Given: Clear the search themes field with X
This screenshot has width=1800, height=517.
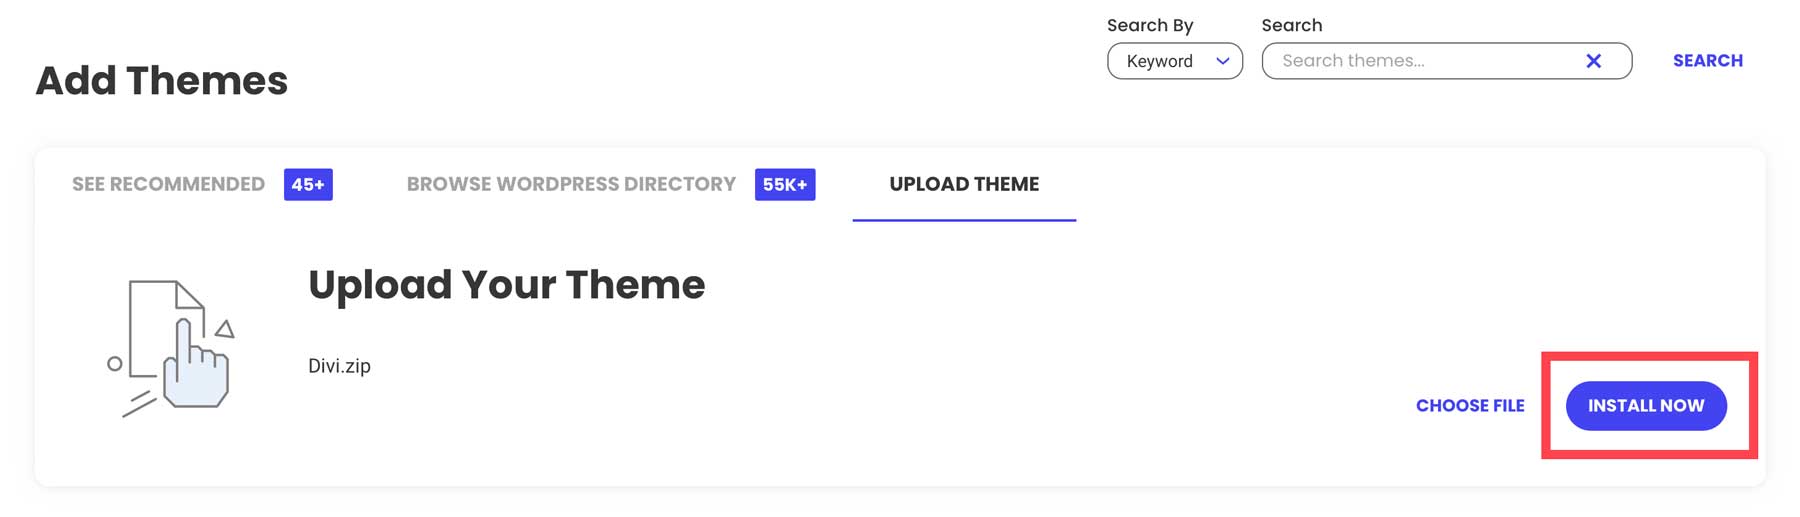Looking at the screenshot, I should [x=1593, y=61].
